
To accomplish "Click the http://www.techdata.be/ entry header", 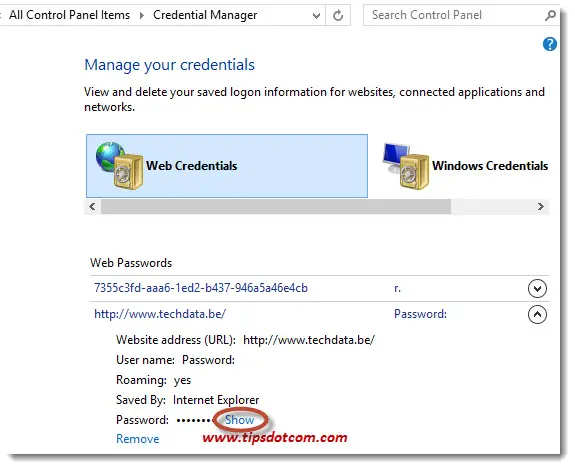I will coord(160,314).
